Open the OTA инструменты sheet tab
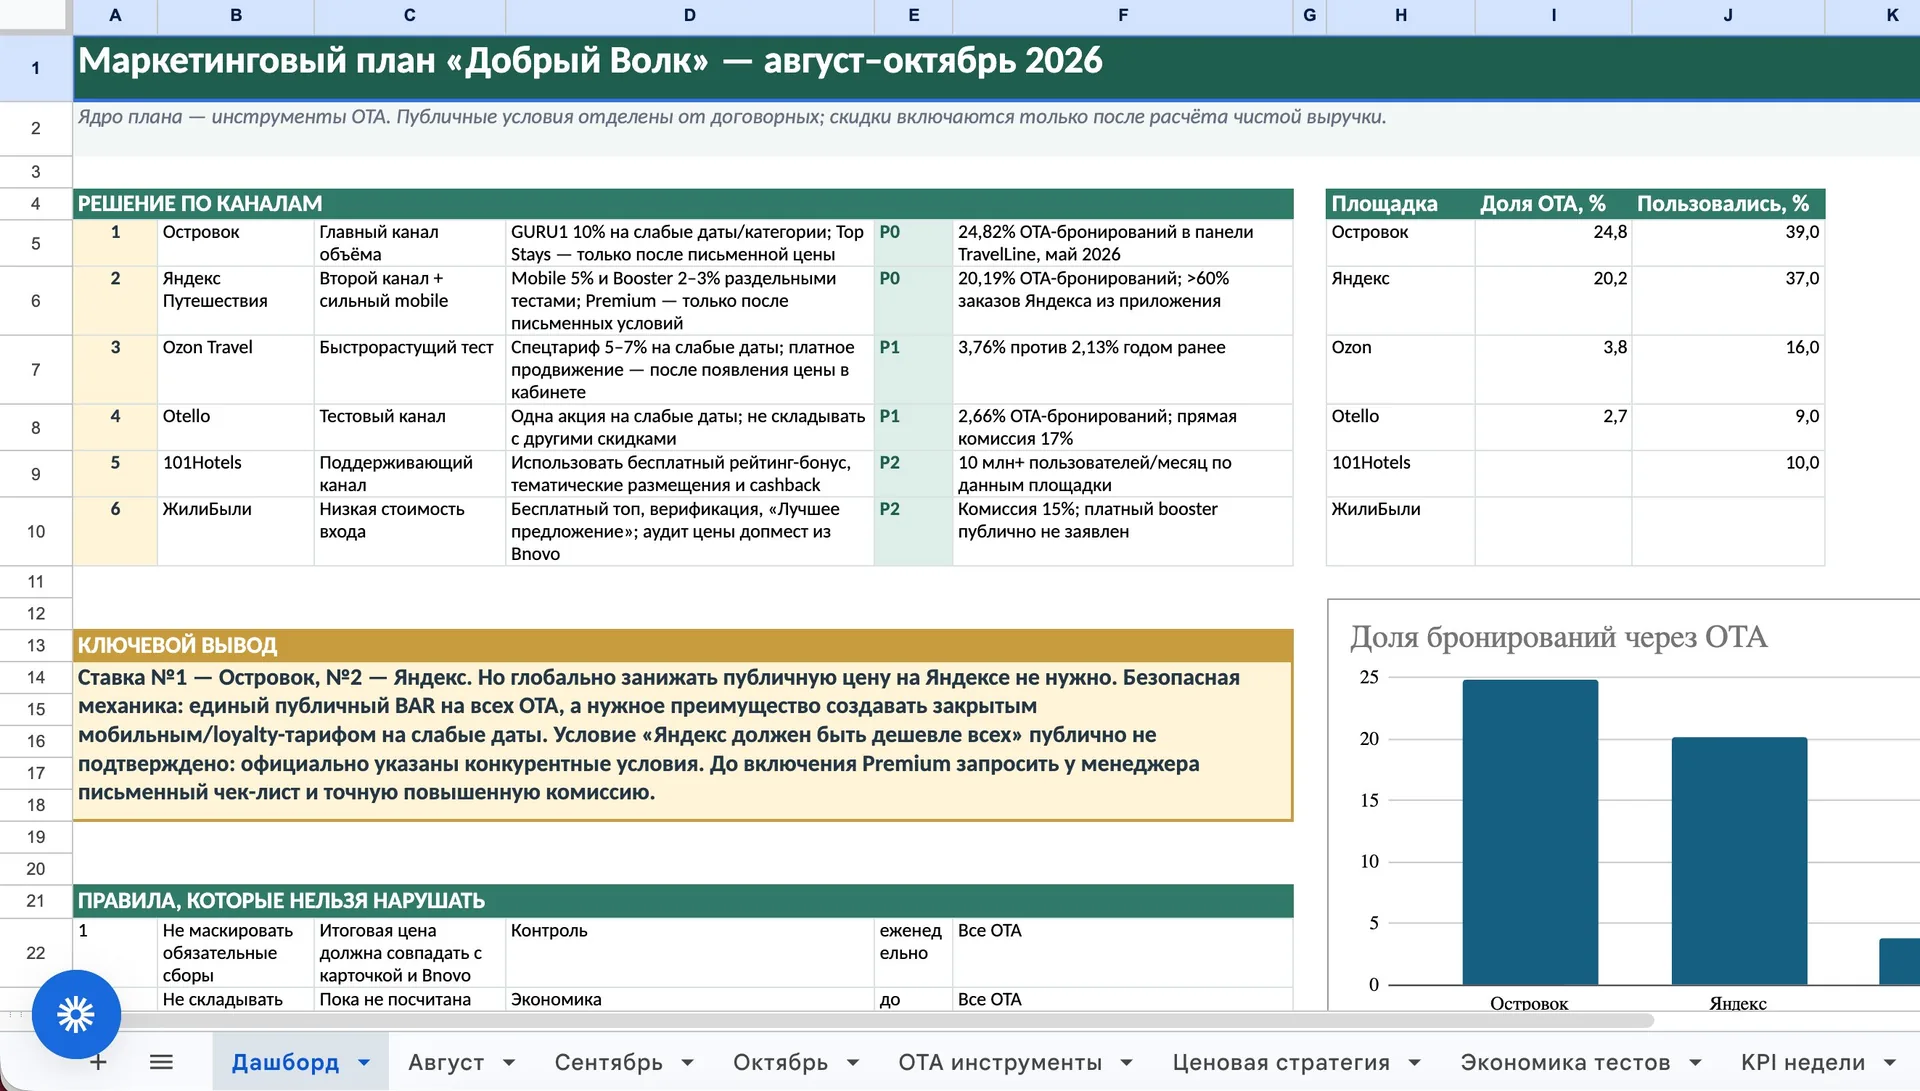Viewport: 1920px width, 1091px height. click(x=1000, y=1062)
